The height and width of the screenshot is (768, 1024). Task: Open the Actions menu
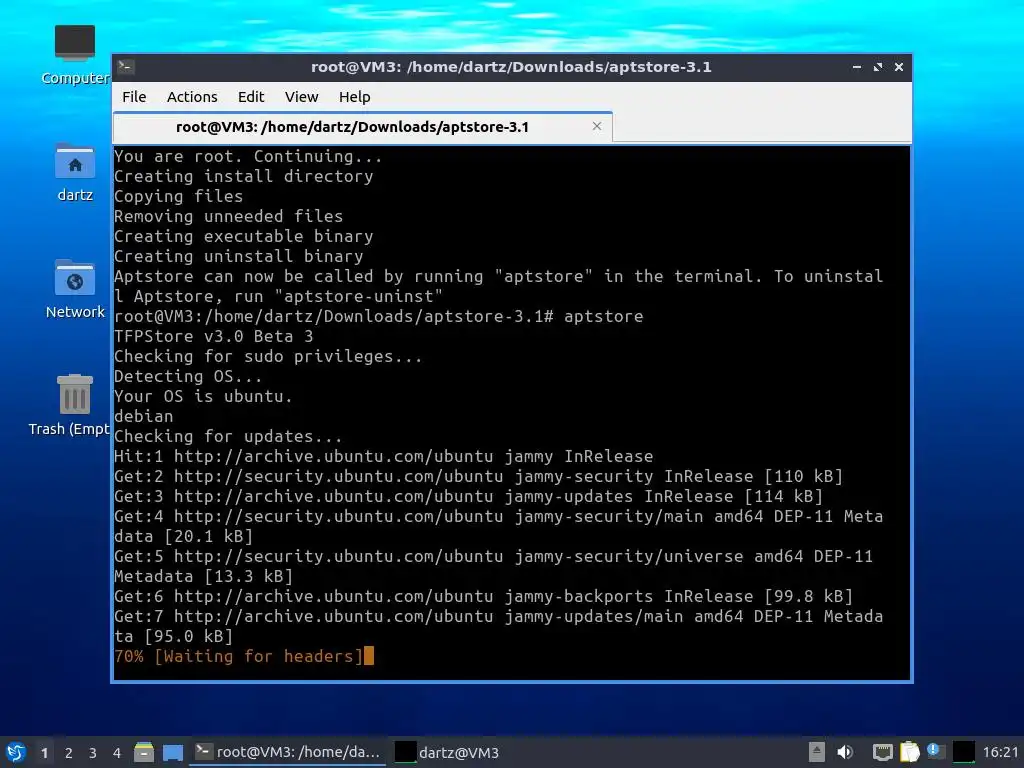tap(192, 97)
